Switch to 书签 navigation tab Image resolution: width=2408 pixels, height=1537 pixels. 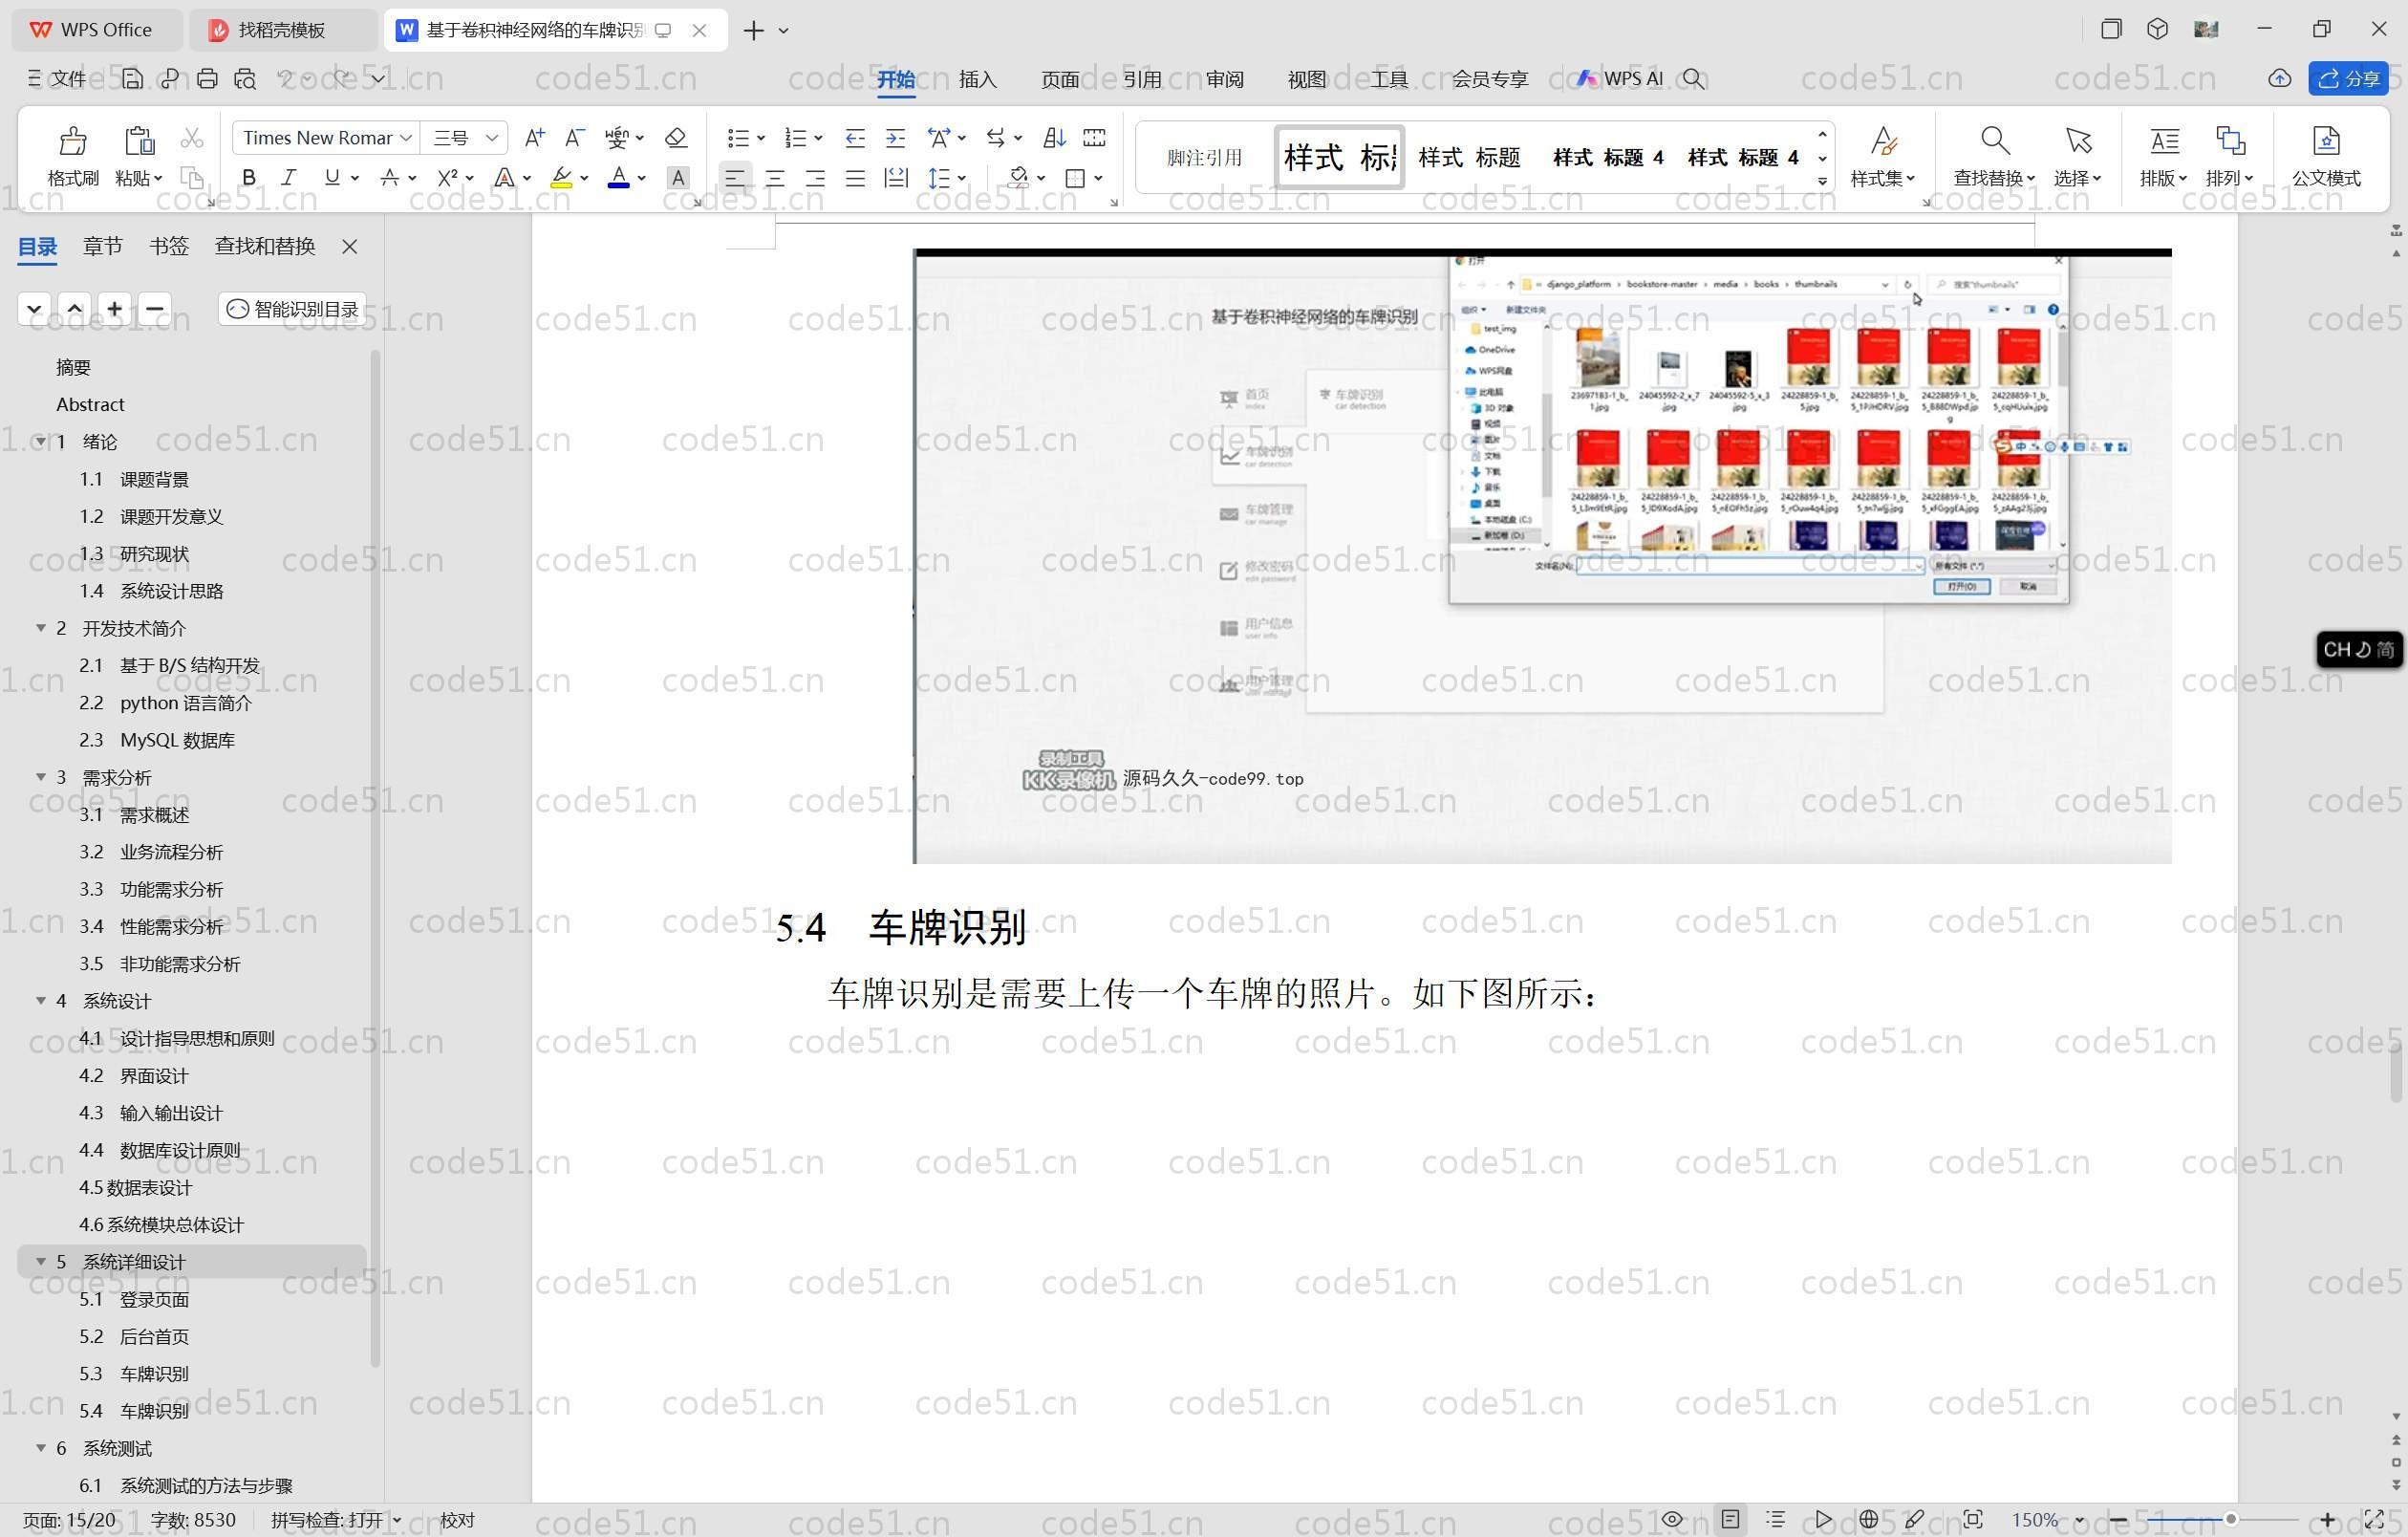coord(169,246)
